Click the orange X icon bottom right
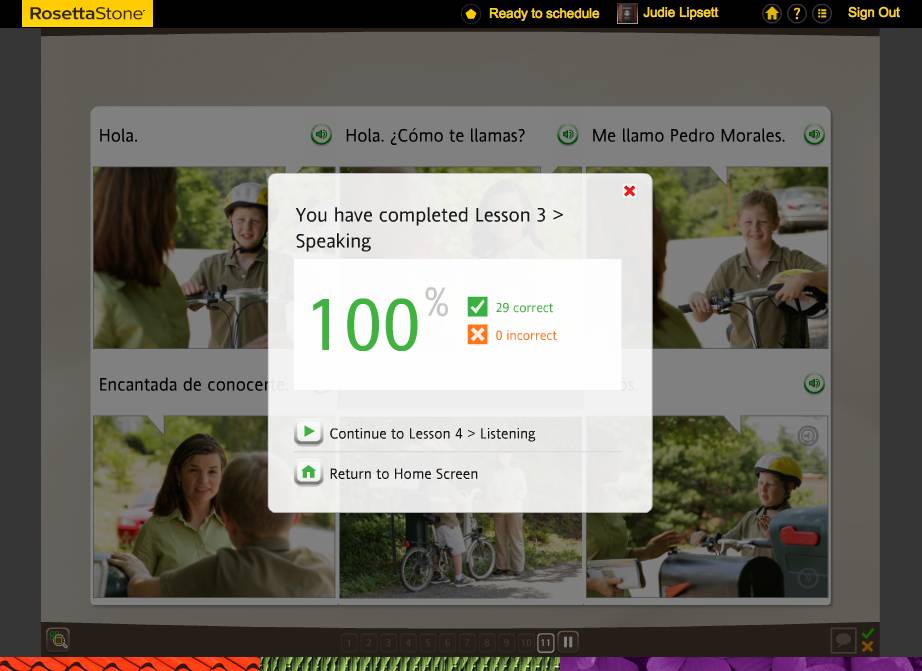 [x=868, y=646]
